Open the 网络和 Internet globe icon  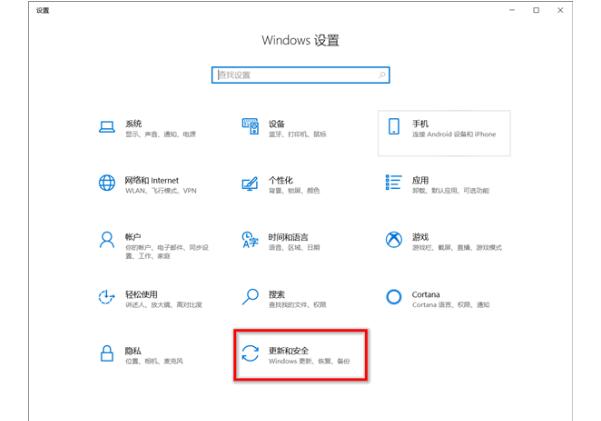pos(107,183)
